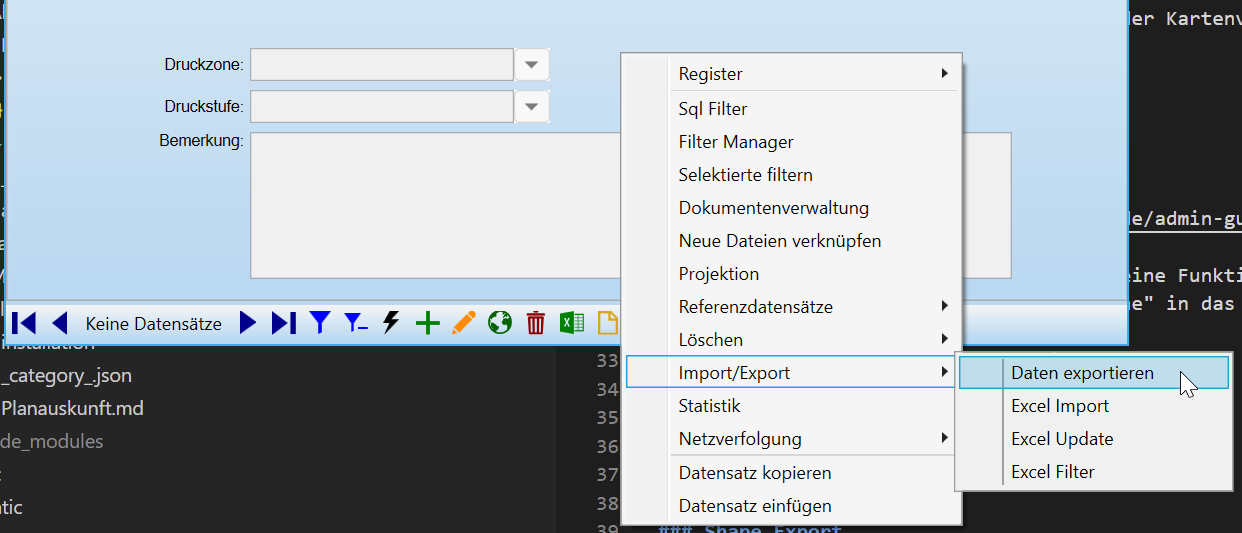Screen dimensions: 1242x533
Task: Click the remove filter funnel icon
Action: pyautogui.click(x=355, y=323)
